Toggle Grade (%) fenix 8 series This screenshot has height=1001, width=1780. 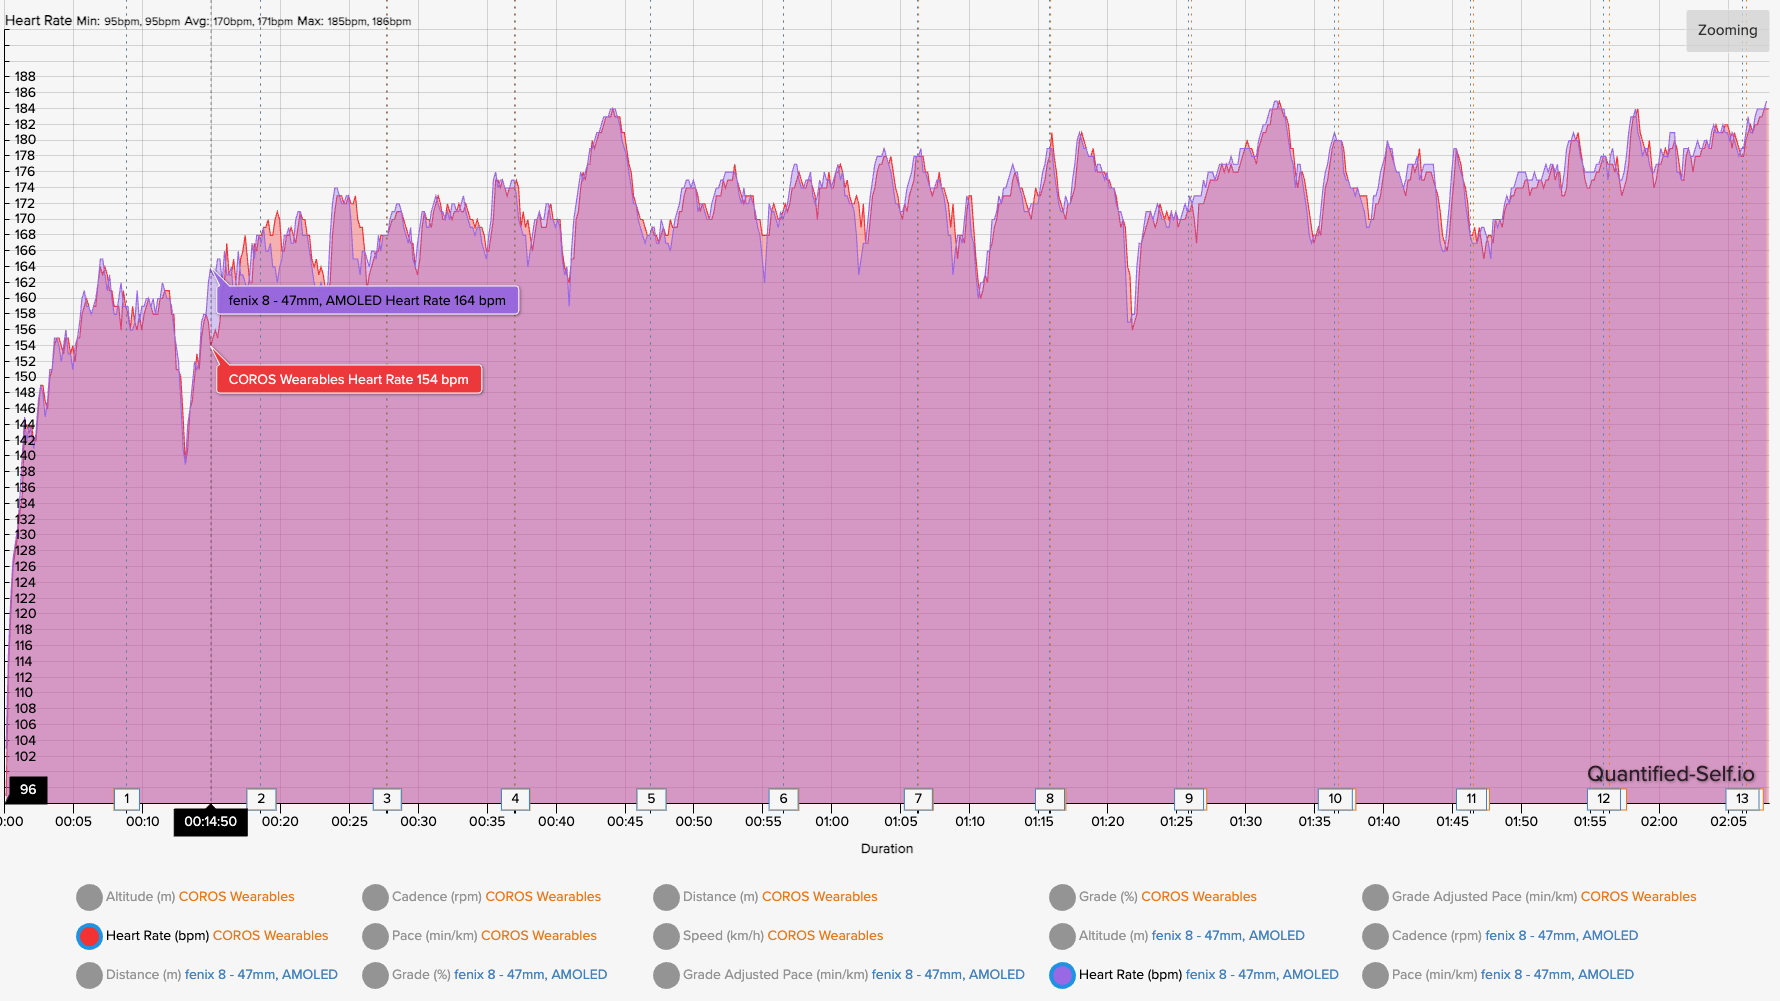485,975
